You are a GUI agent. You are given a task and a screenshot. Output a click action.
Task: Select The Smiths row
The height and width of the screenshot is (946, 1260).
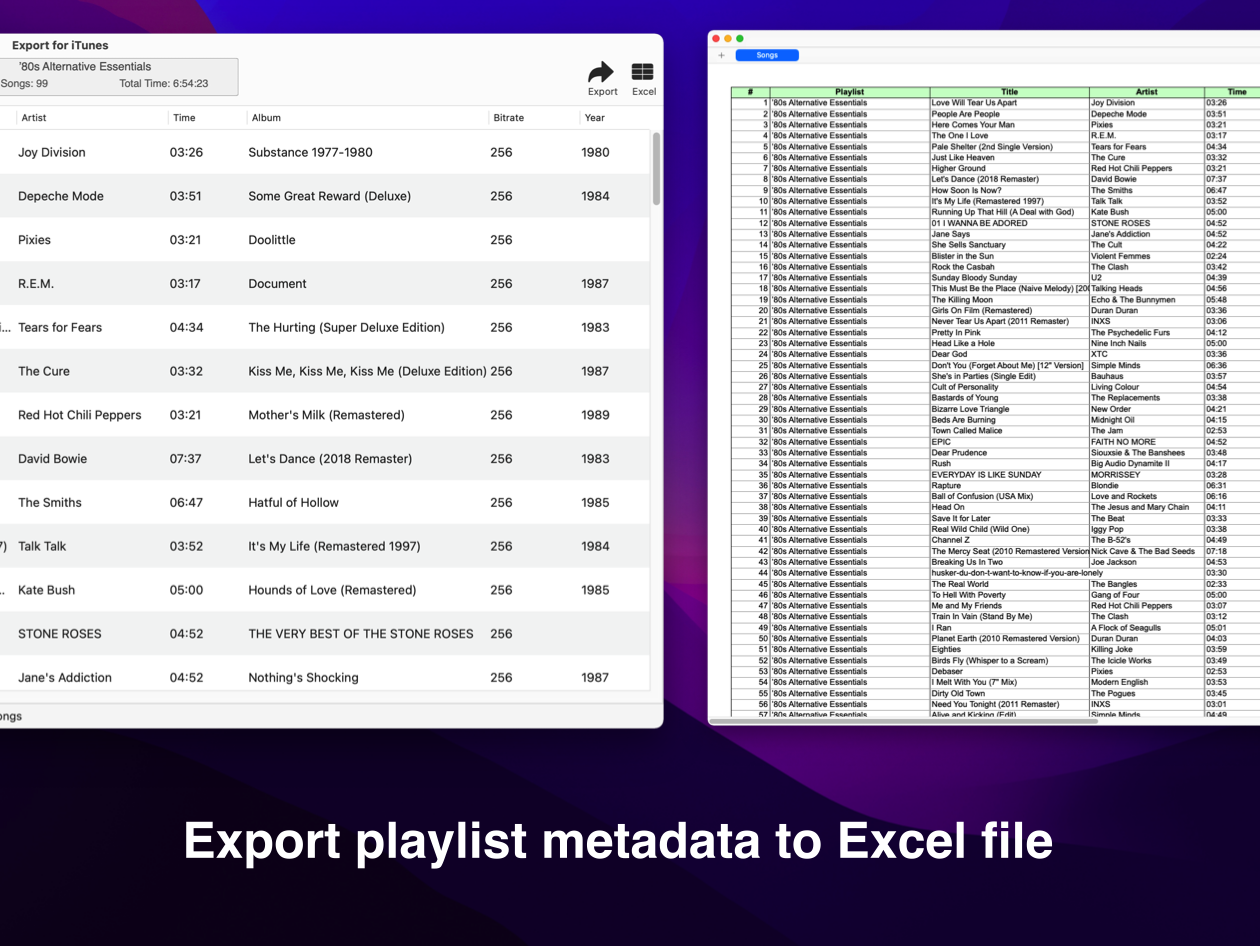click(x=324, y=502)
